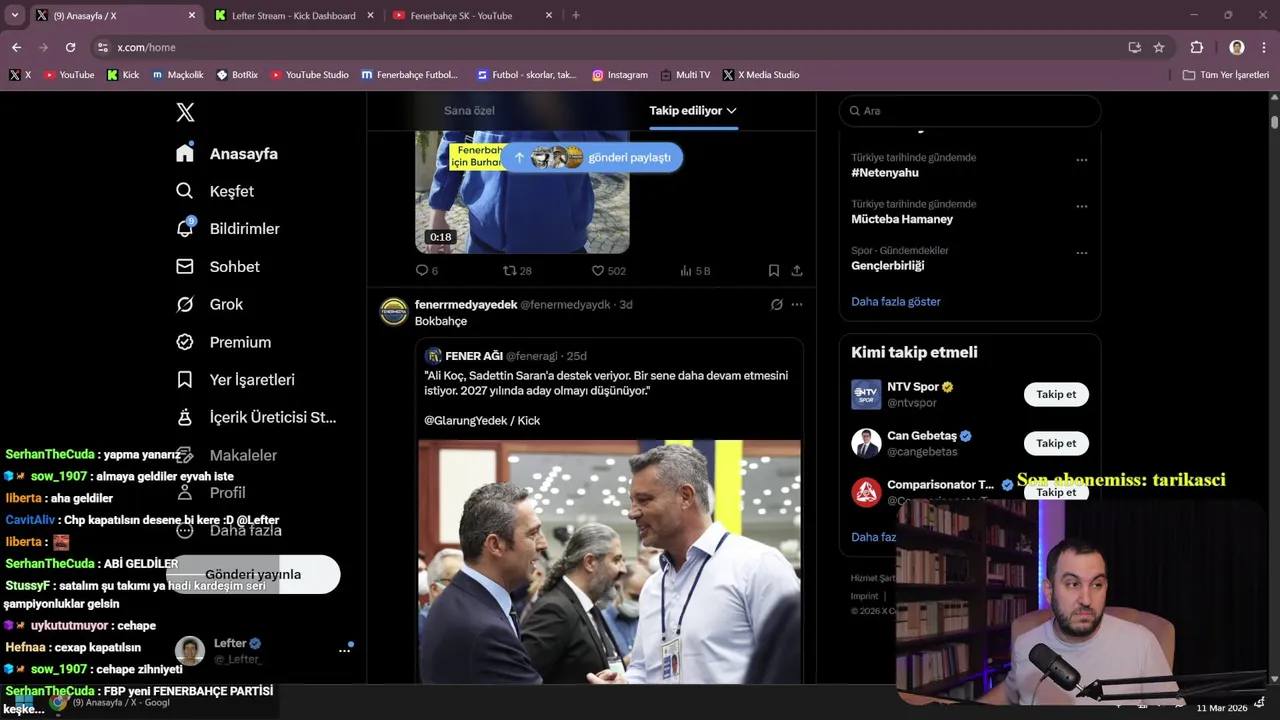Open Grok from sidebar
This screenshot has height=720, width=1280.
point(209,304)
